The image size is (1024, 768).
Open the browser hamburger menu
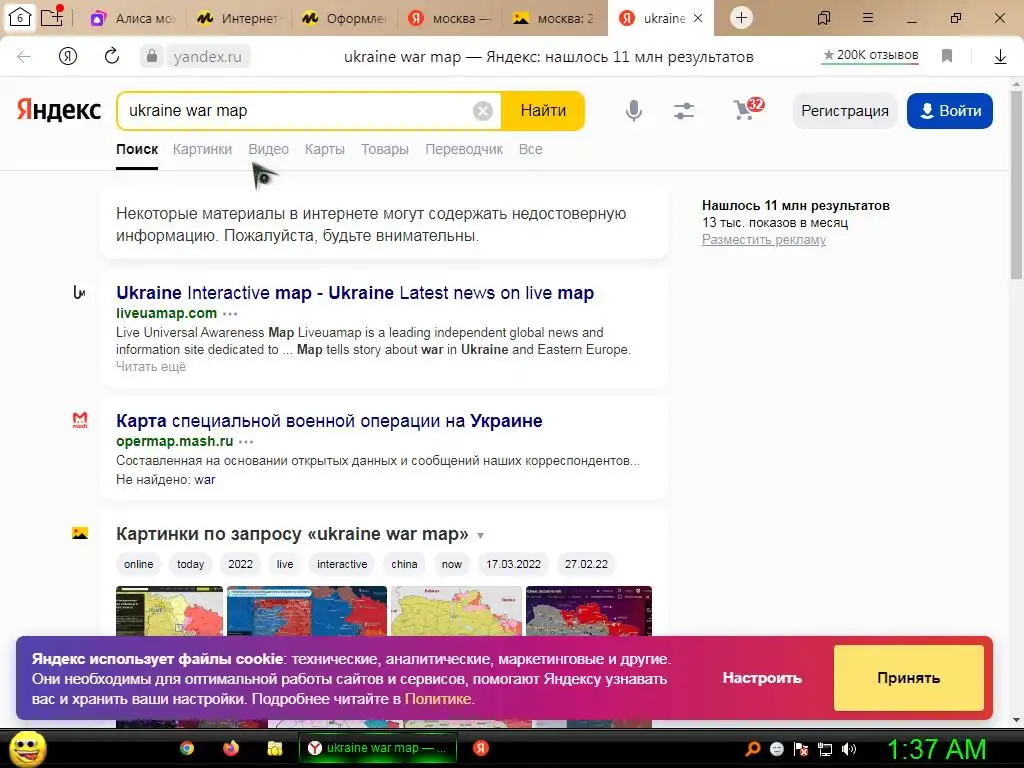tap(868, 18)
